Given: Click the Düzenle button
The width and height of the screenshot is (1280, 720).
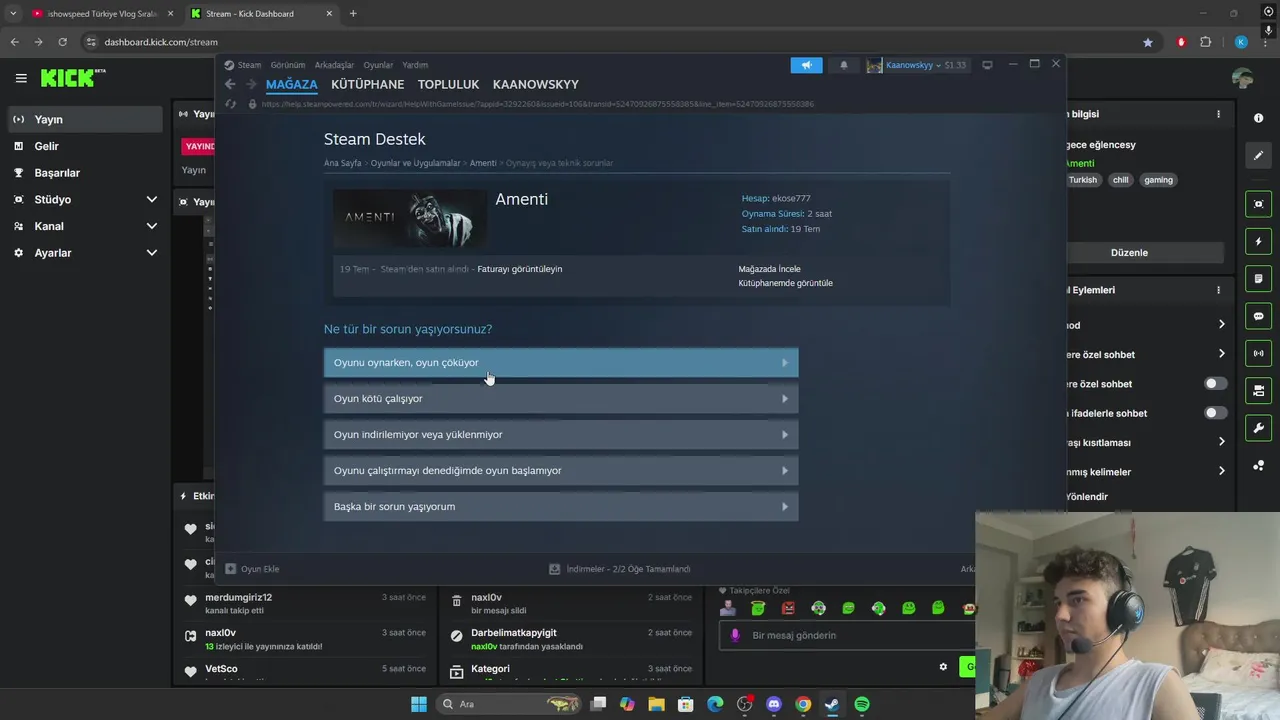Looking at the screenshot, I should click(x=1129, y=253).
